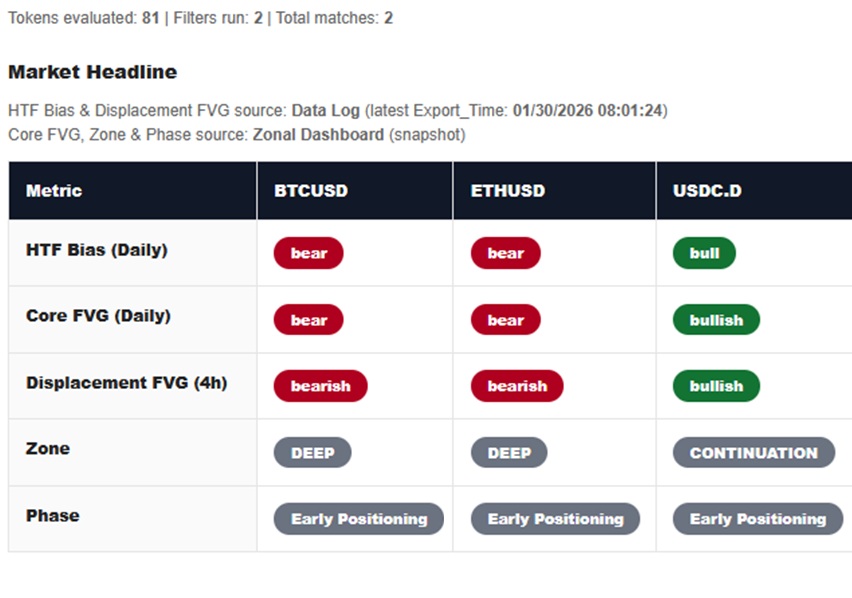Click BTCUSD Early Positioning phase badge
The height and width of the screenshot is (598, 852).
(359, 519)
